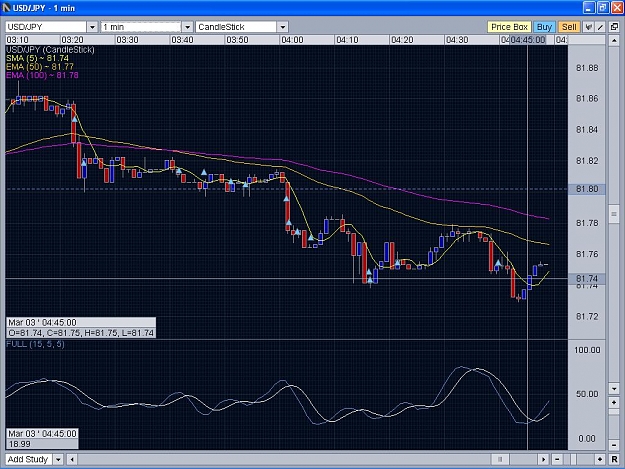Click the 81.88 price axis label

click(587, 68)
